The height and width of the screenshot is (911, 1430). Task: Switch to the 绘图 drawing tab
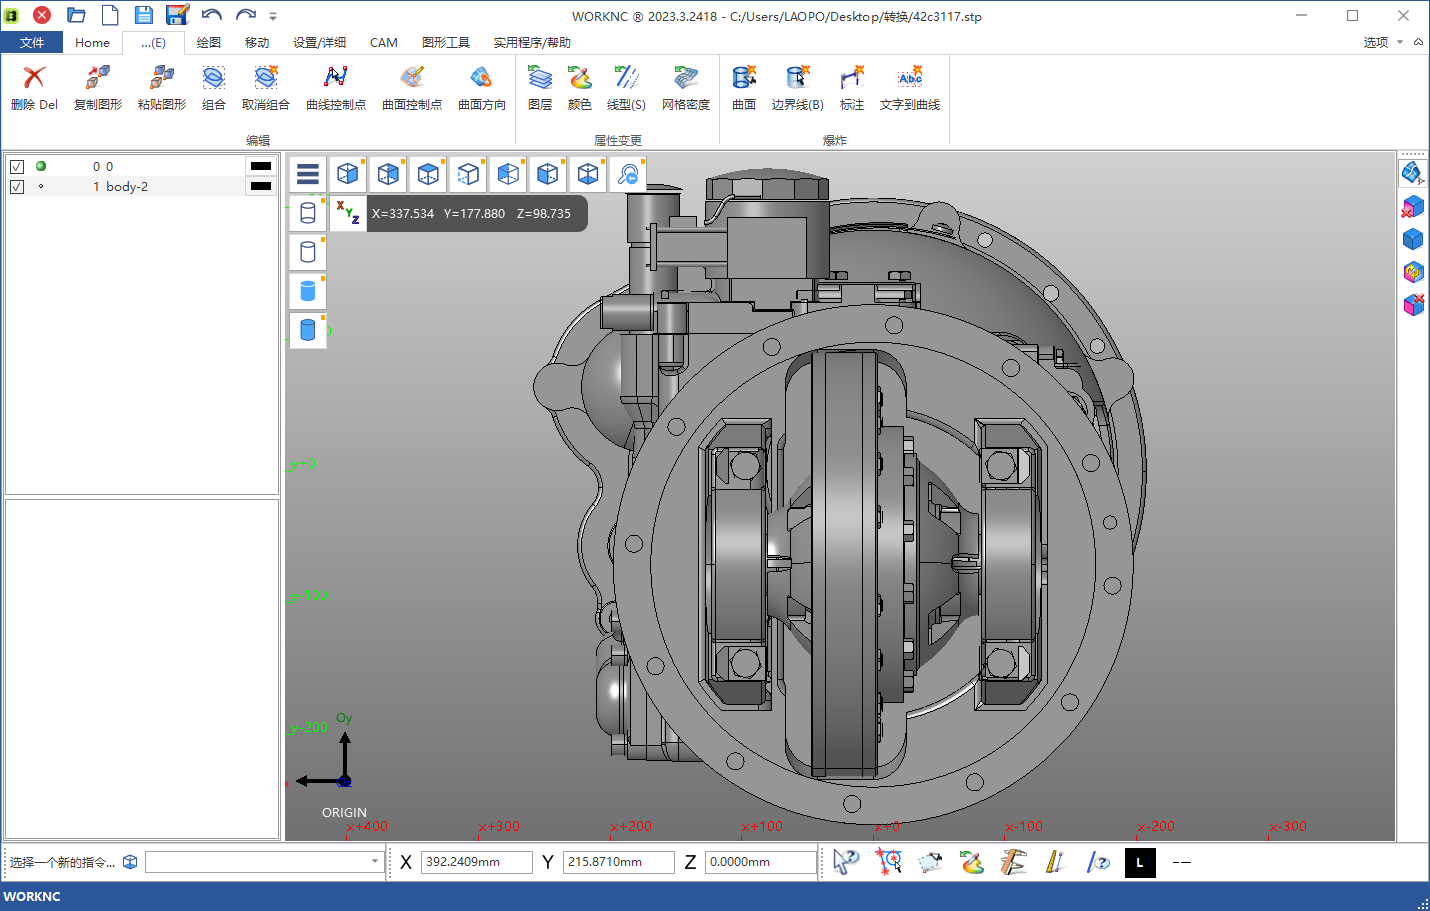208,42
